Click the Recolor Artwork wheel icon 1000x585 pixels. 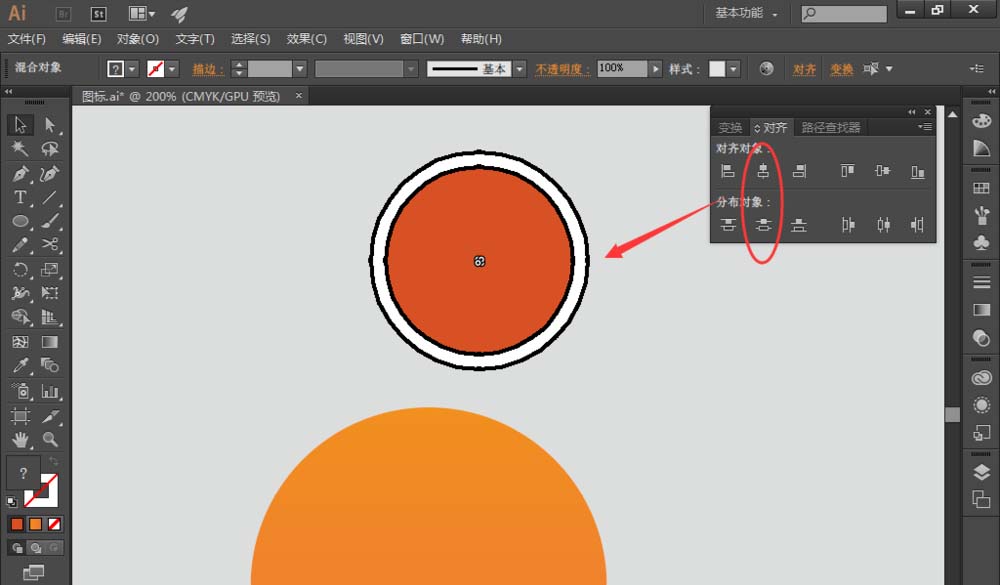tap(767, 68)
